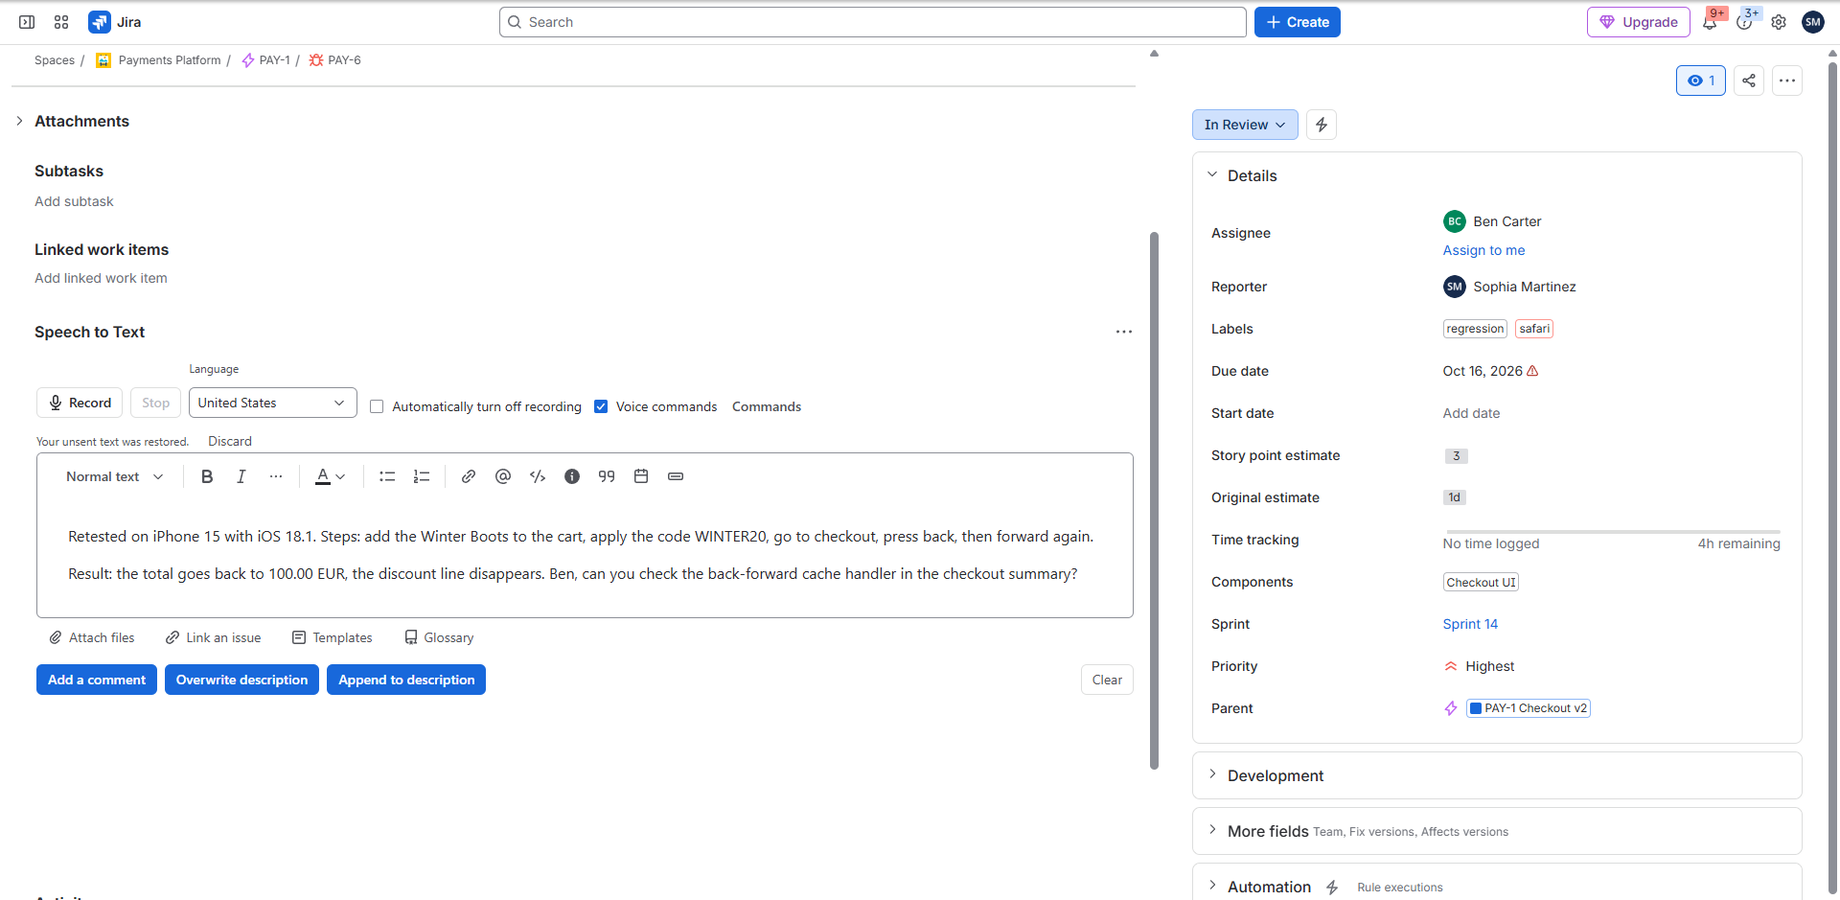The height and width of the screenshot is (900, 1840).
Task: Open the United States language dropdown
Action: [272, 403]
